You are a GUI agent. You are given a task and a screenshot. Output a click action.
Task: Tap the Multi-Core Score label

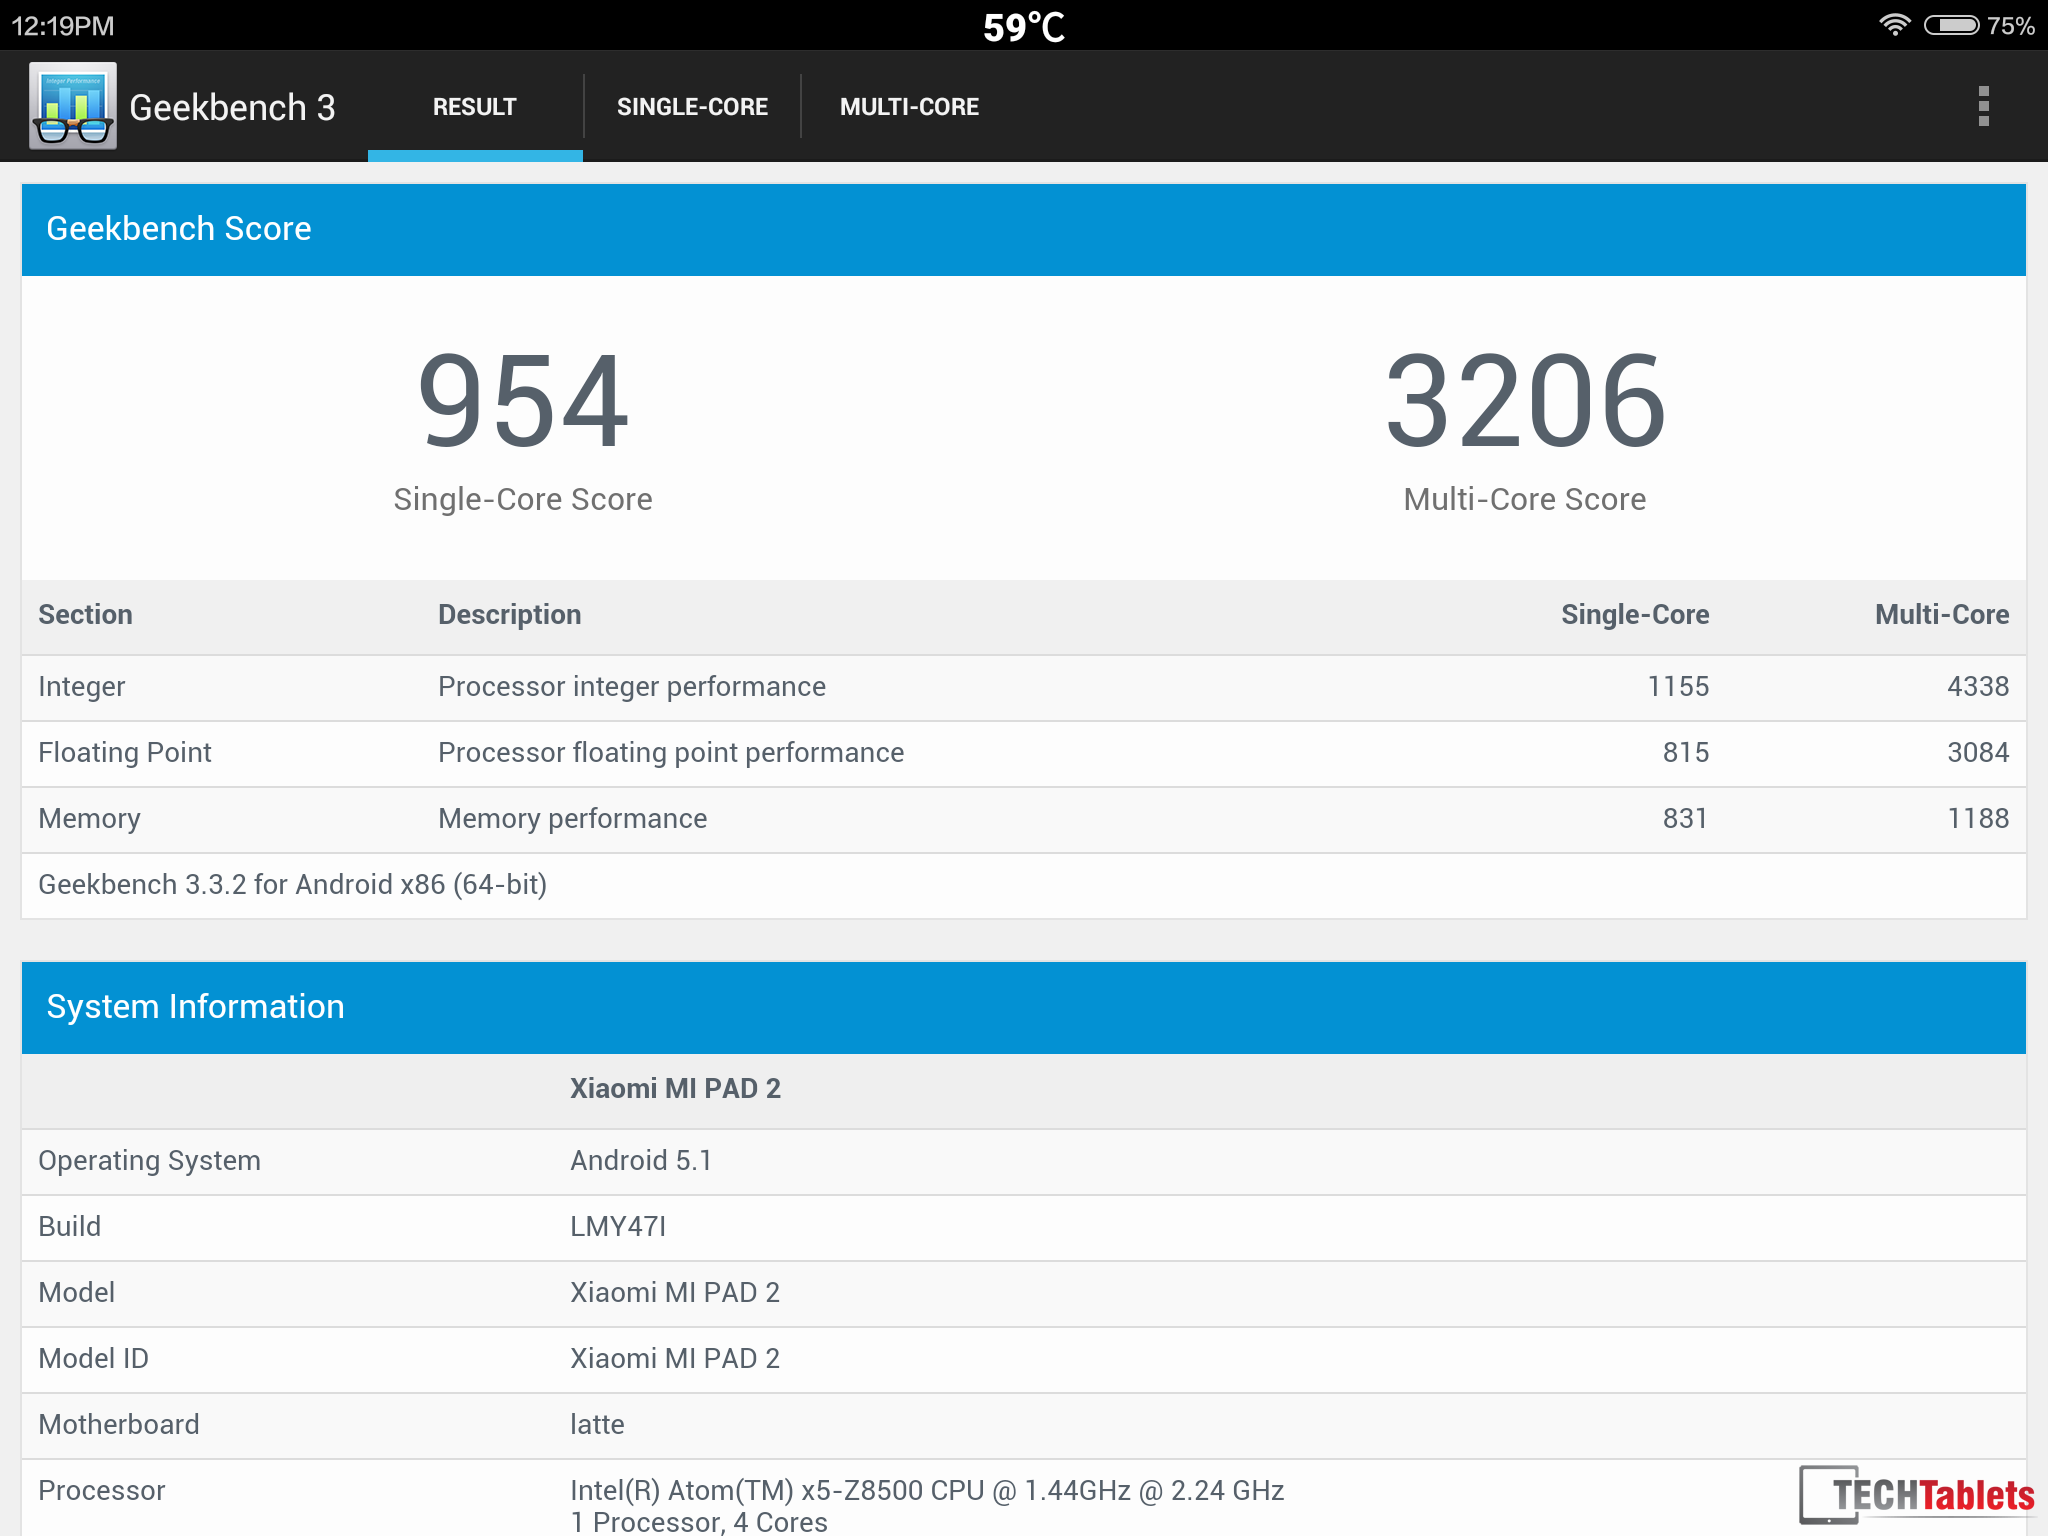[x=1525, y=499]
